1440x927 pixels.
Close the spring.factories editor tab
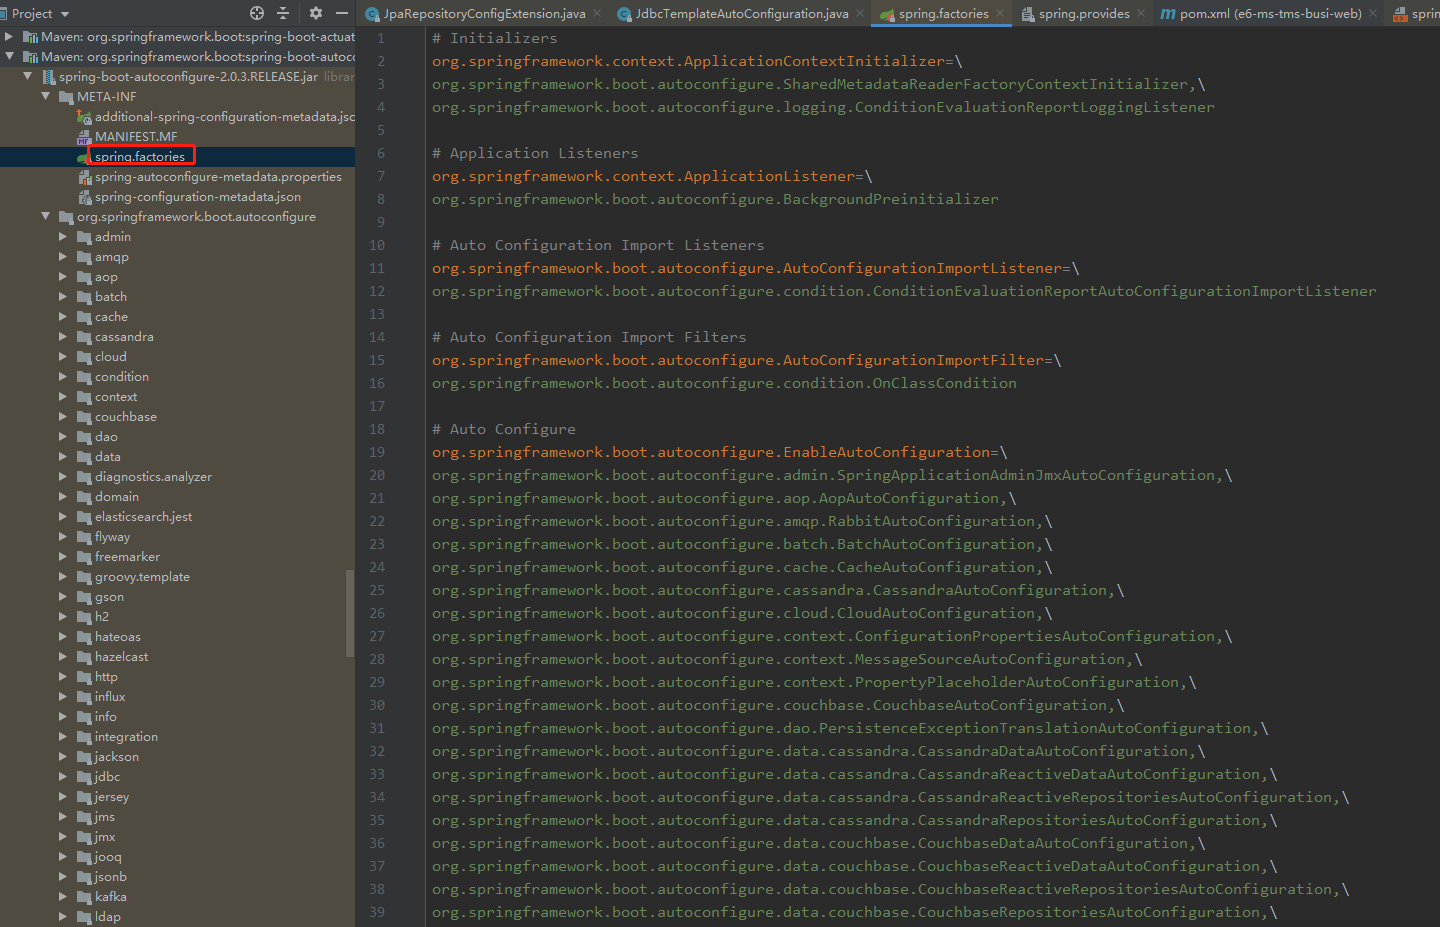(x=1000, y=14)
